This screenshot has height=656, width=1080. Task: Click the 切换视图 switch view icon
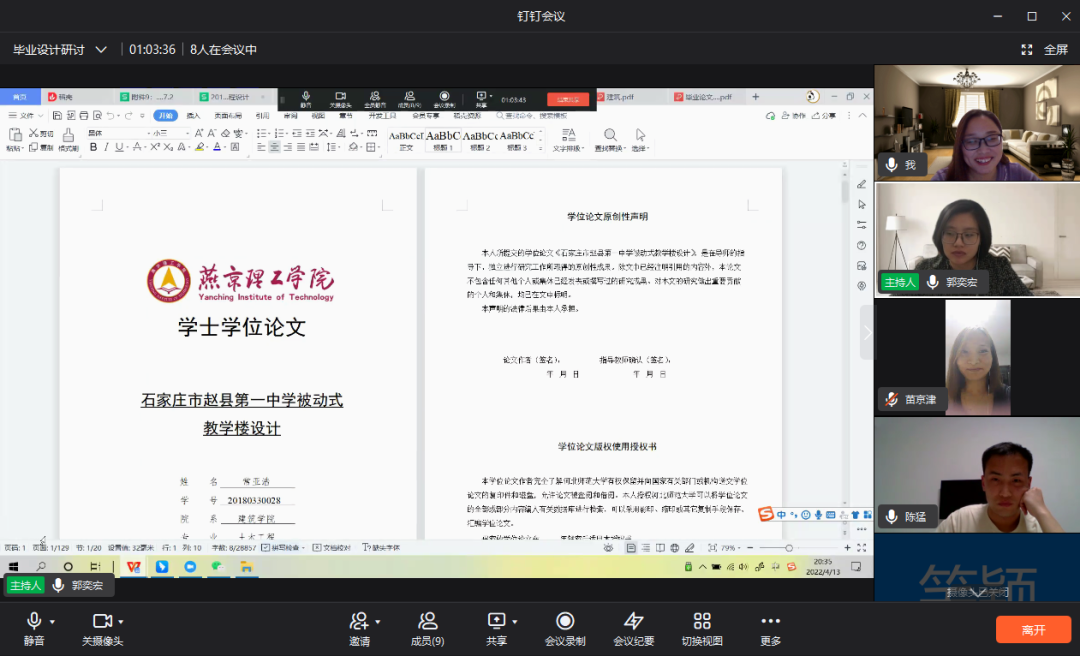[x=702, y=622]
